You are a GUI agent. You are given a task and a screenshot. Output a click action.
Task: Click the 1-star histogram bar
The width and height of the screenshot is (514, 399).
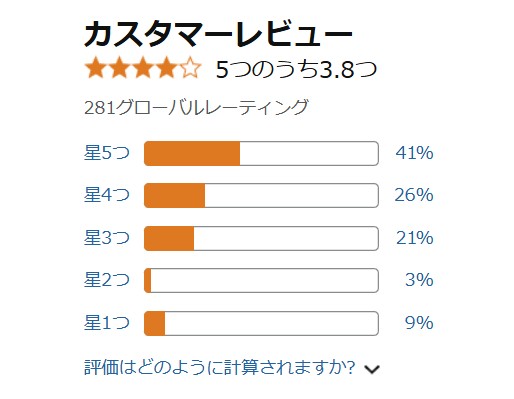click(261, 323)
